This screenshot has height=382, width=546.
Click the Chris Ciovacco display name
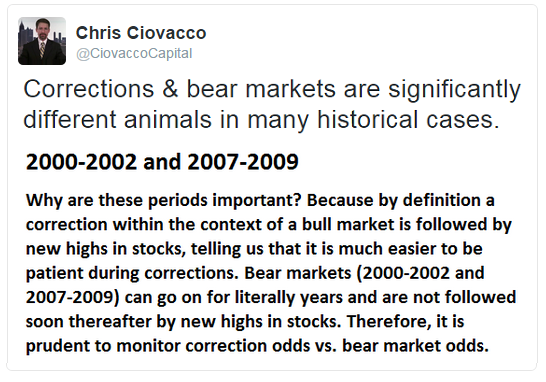pos(141,33)
